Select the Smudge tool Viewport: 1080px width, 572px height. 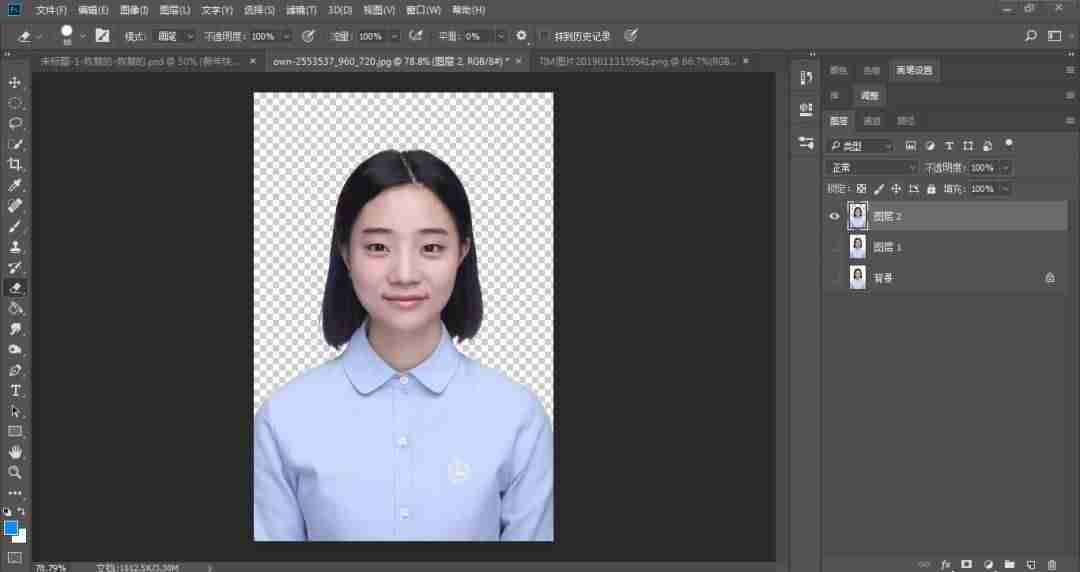click(14, 329)
